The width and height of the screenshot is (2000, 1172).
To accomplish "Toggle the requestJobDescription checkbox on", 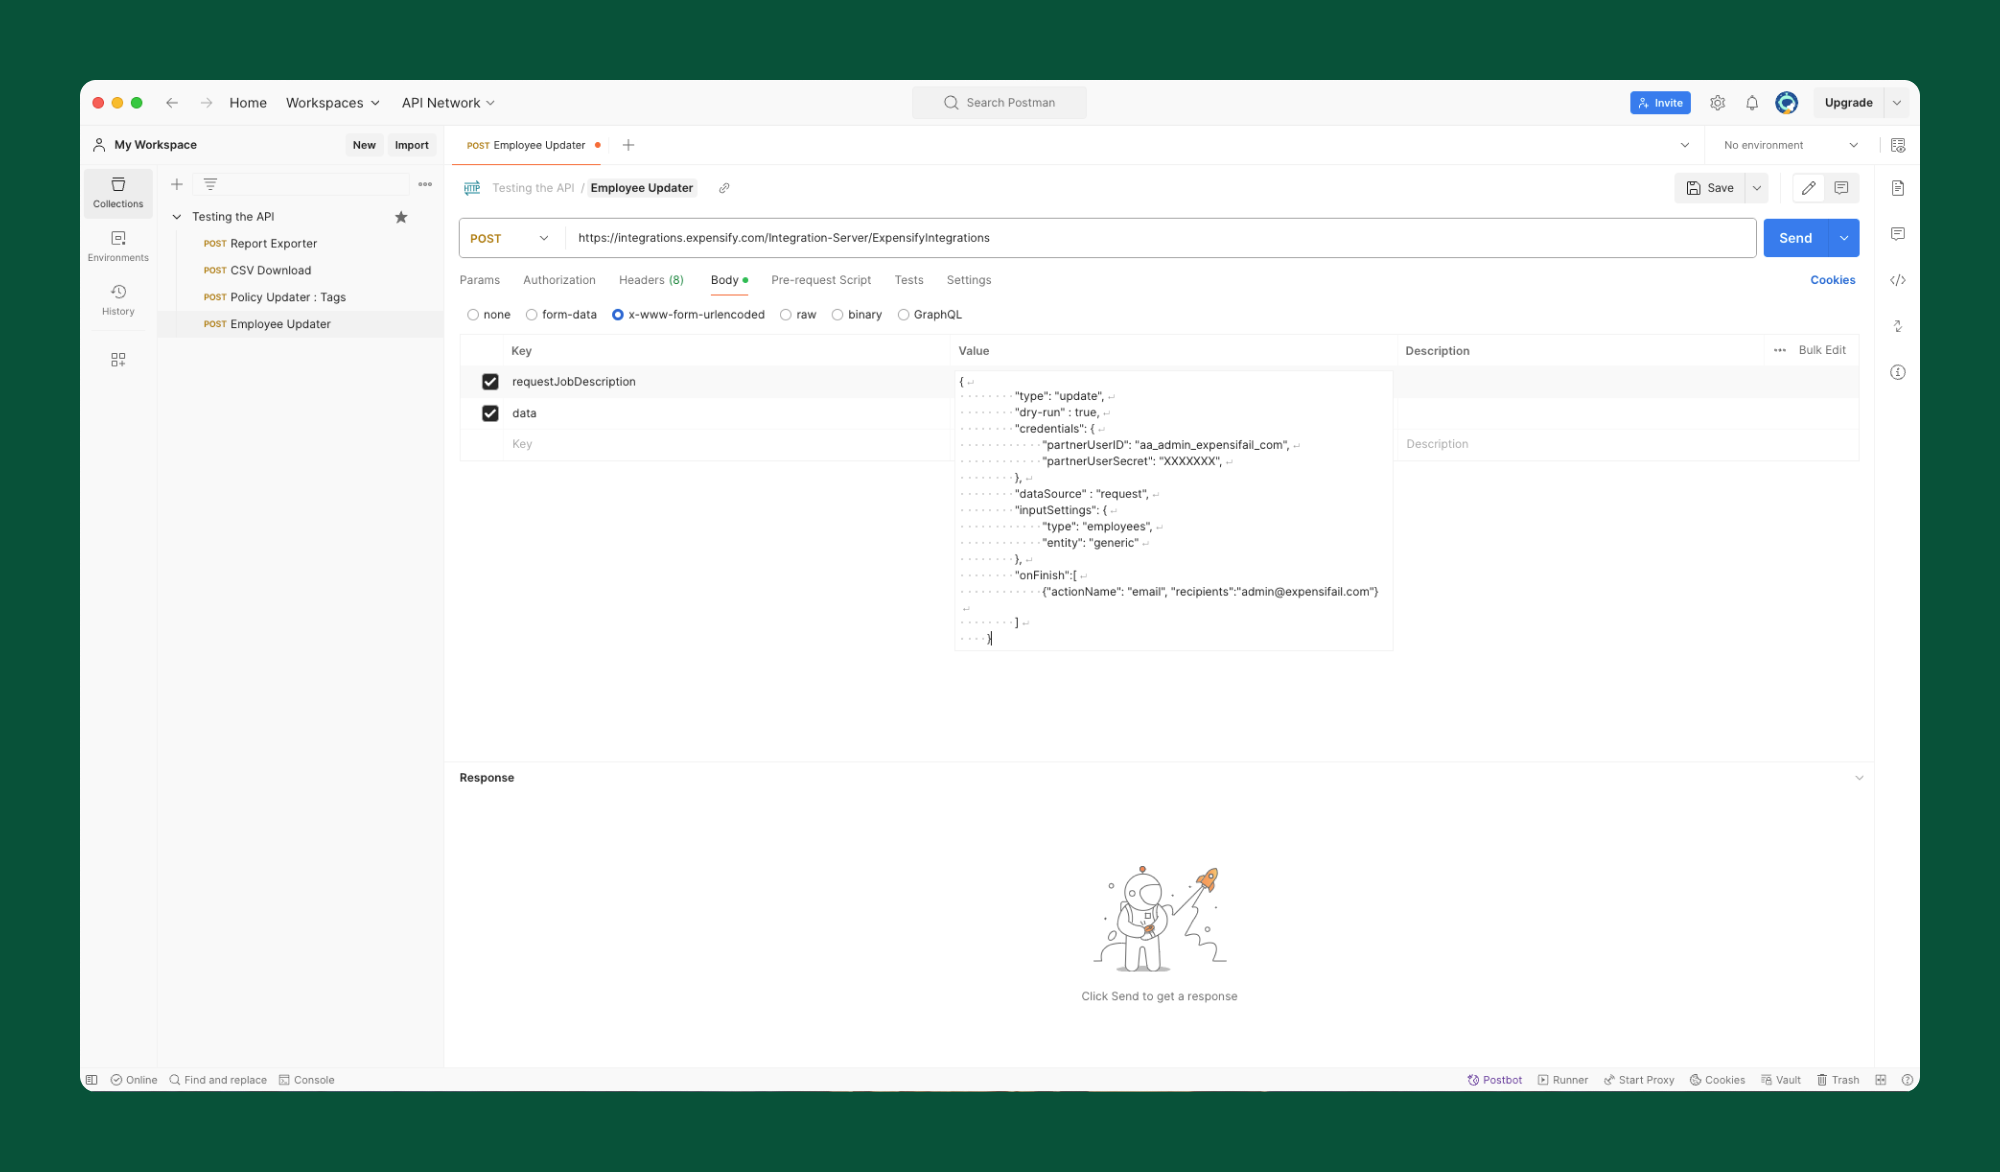I will (x=491, y=381).
